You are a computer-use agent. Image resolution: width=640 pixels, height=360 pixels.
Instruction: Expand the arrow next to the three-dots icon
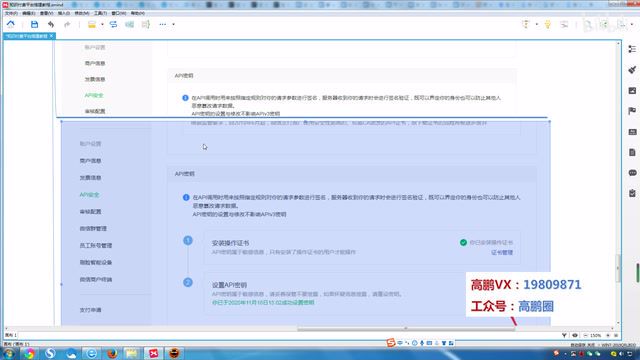(x=173, y=24)
